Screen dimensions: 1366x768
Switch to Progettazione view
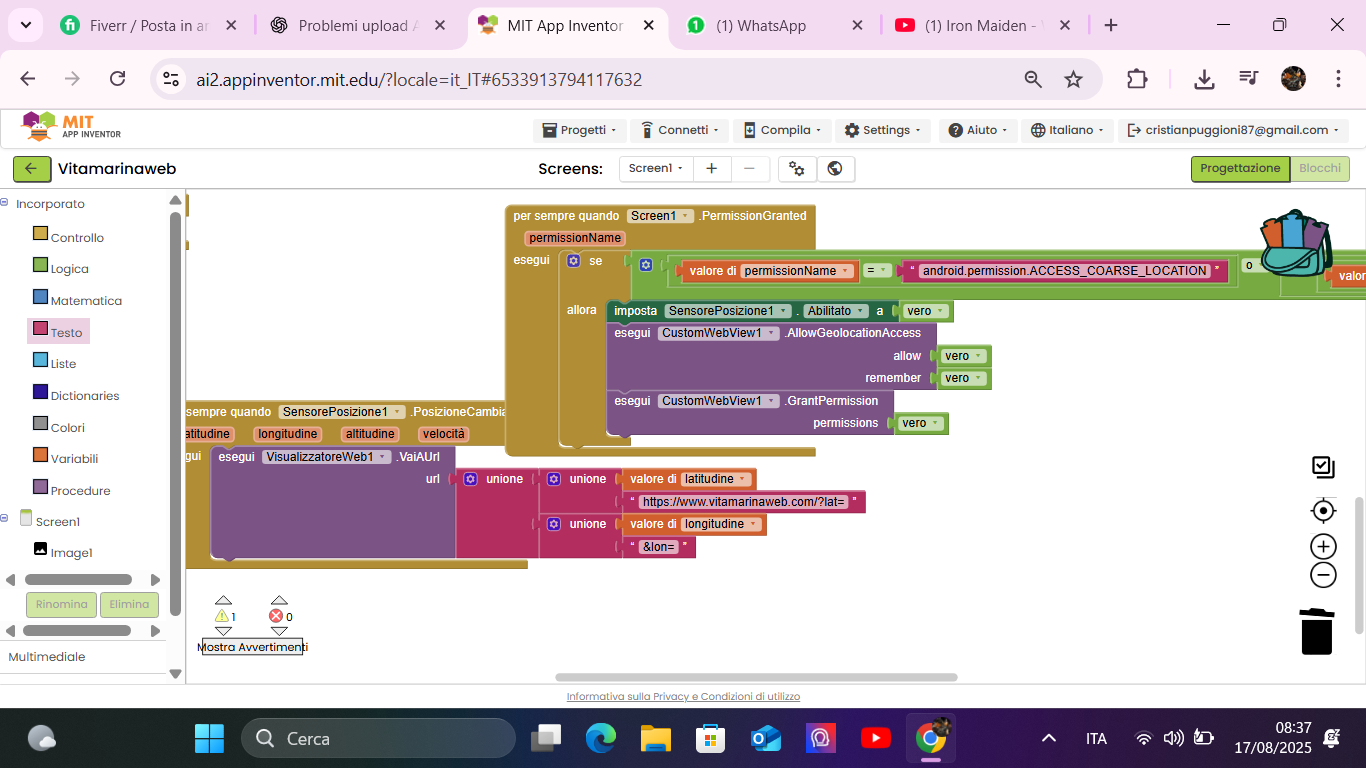point(1239,169)
